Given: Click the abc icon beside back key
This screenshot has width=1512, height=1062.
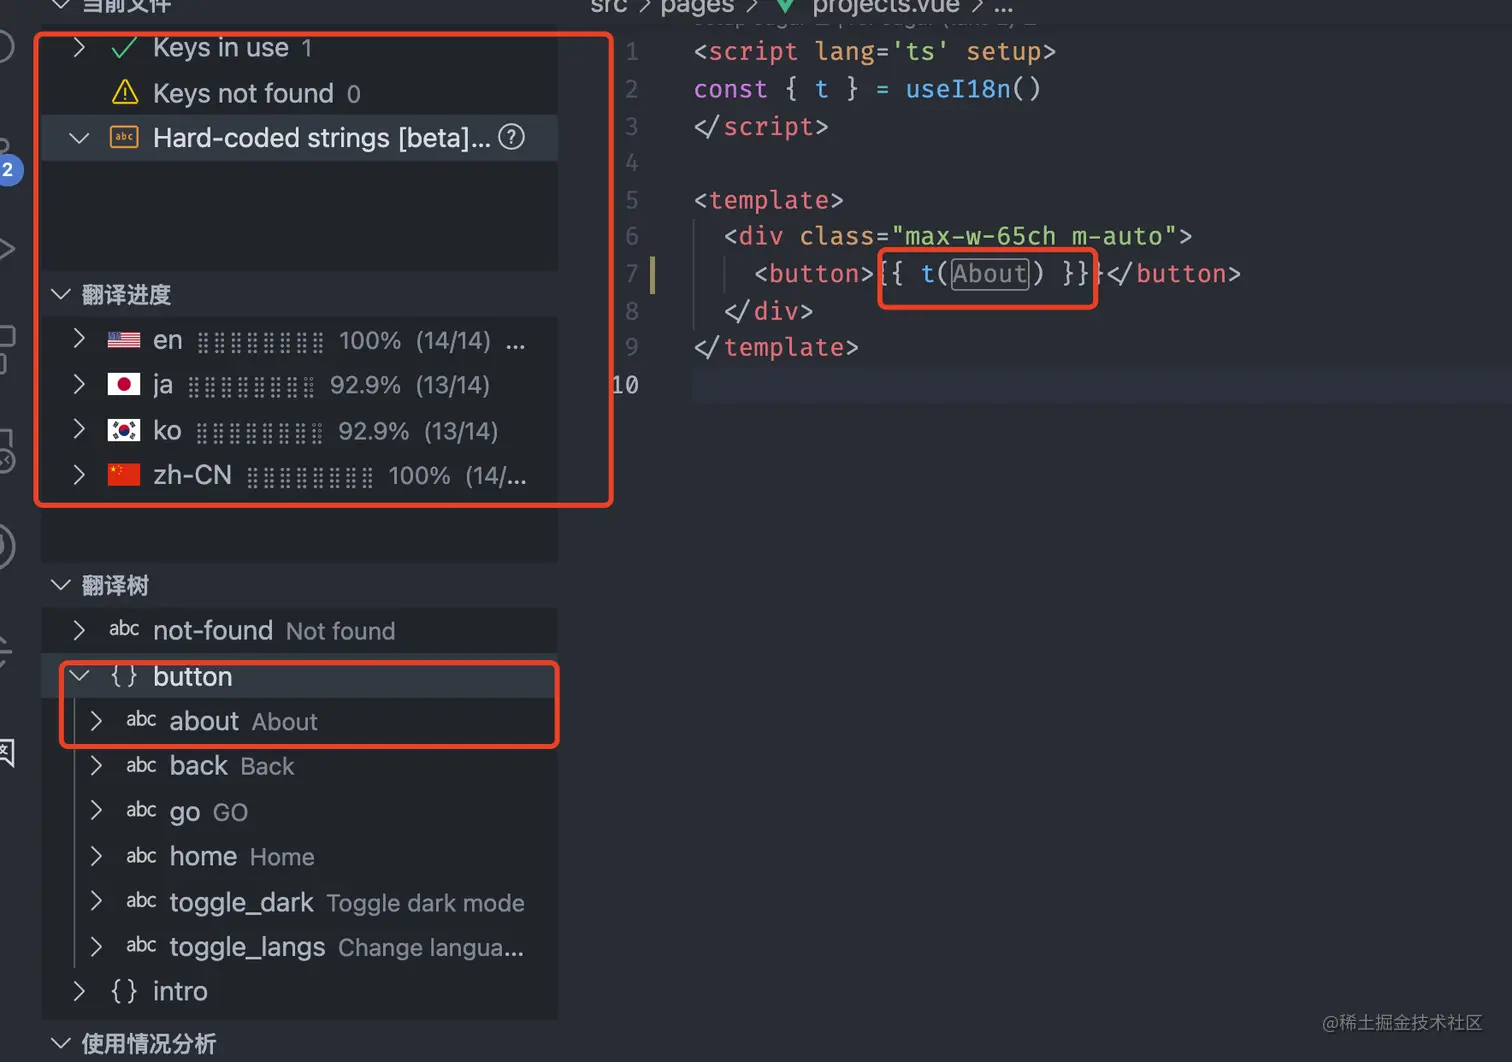Looking at the screenshot, I should click(141, 766).
